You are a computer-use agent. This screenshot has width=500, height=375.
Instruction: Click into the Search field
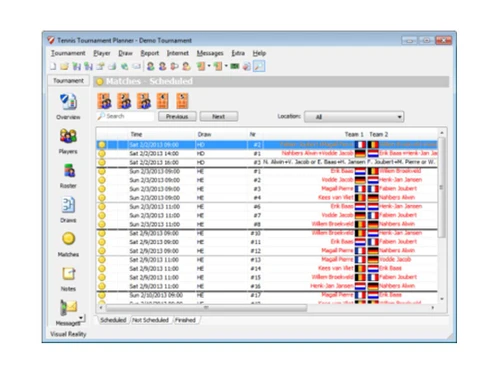tap(126, 116)
